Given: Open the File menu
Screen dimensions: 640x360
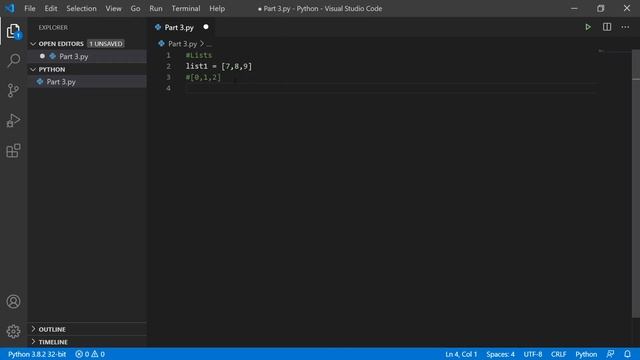Looking at the screenshot, I should [30, 8].
